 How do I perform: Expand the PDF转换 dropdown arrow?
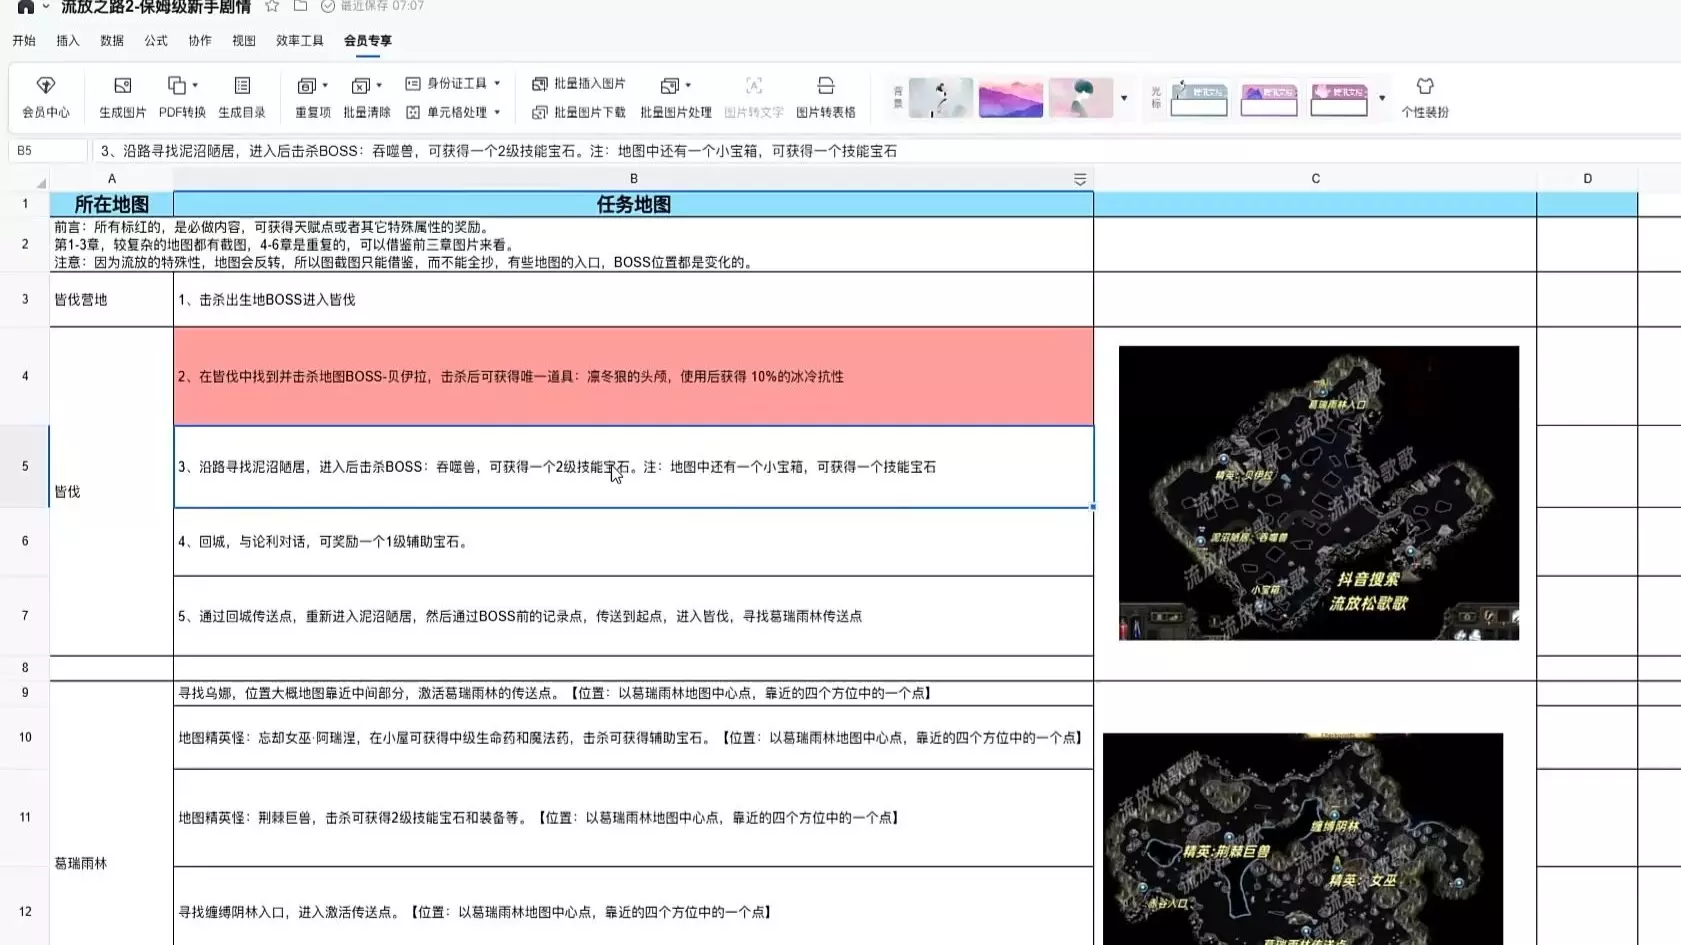pos(195,85)
